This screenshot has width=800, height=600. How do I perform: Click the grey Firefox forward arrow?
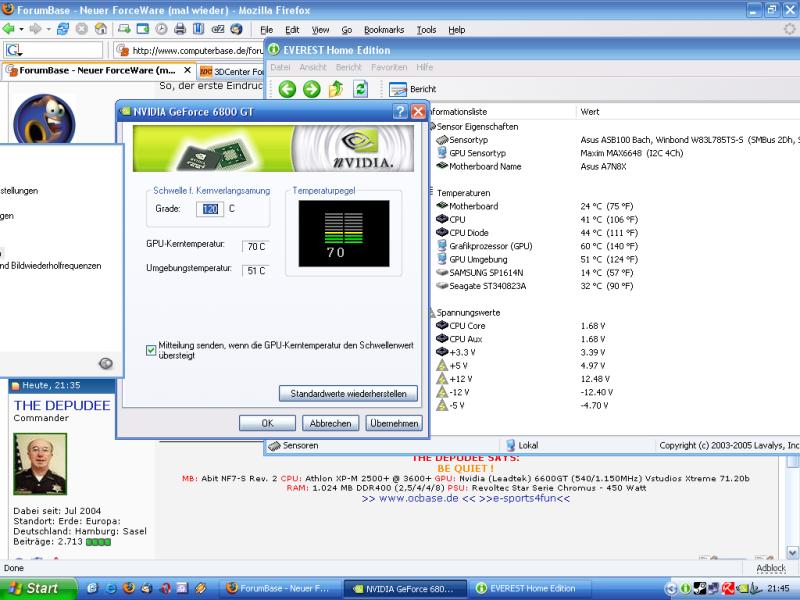point(35,29)
